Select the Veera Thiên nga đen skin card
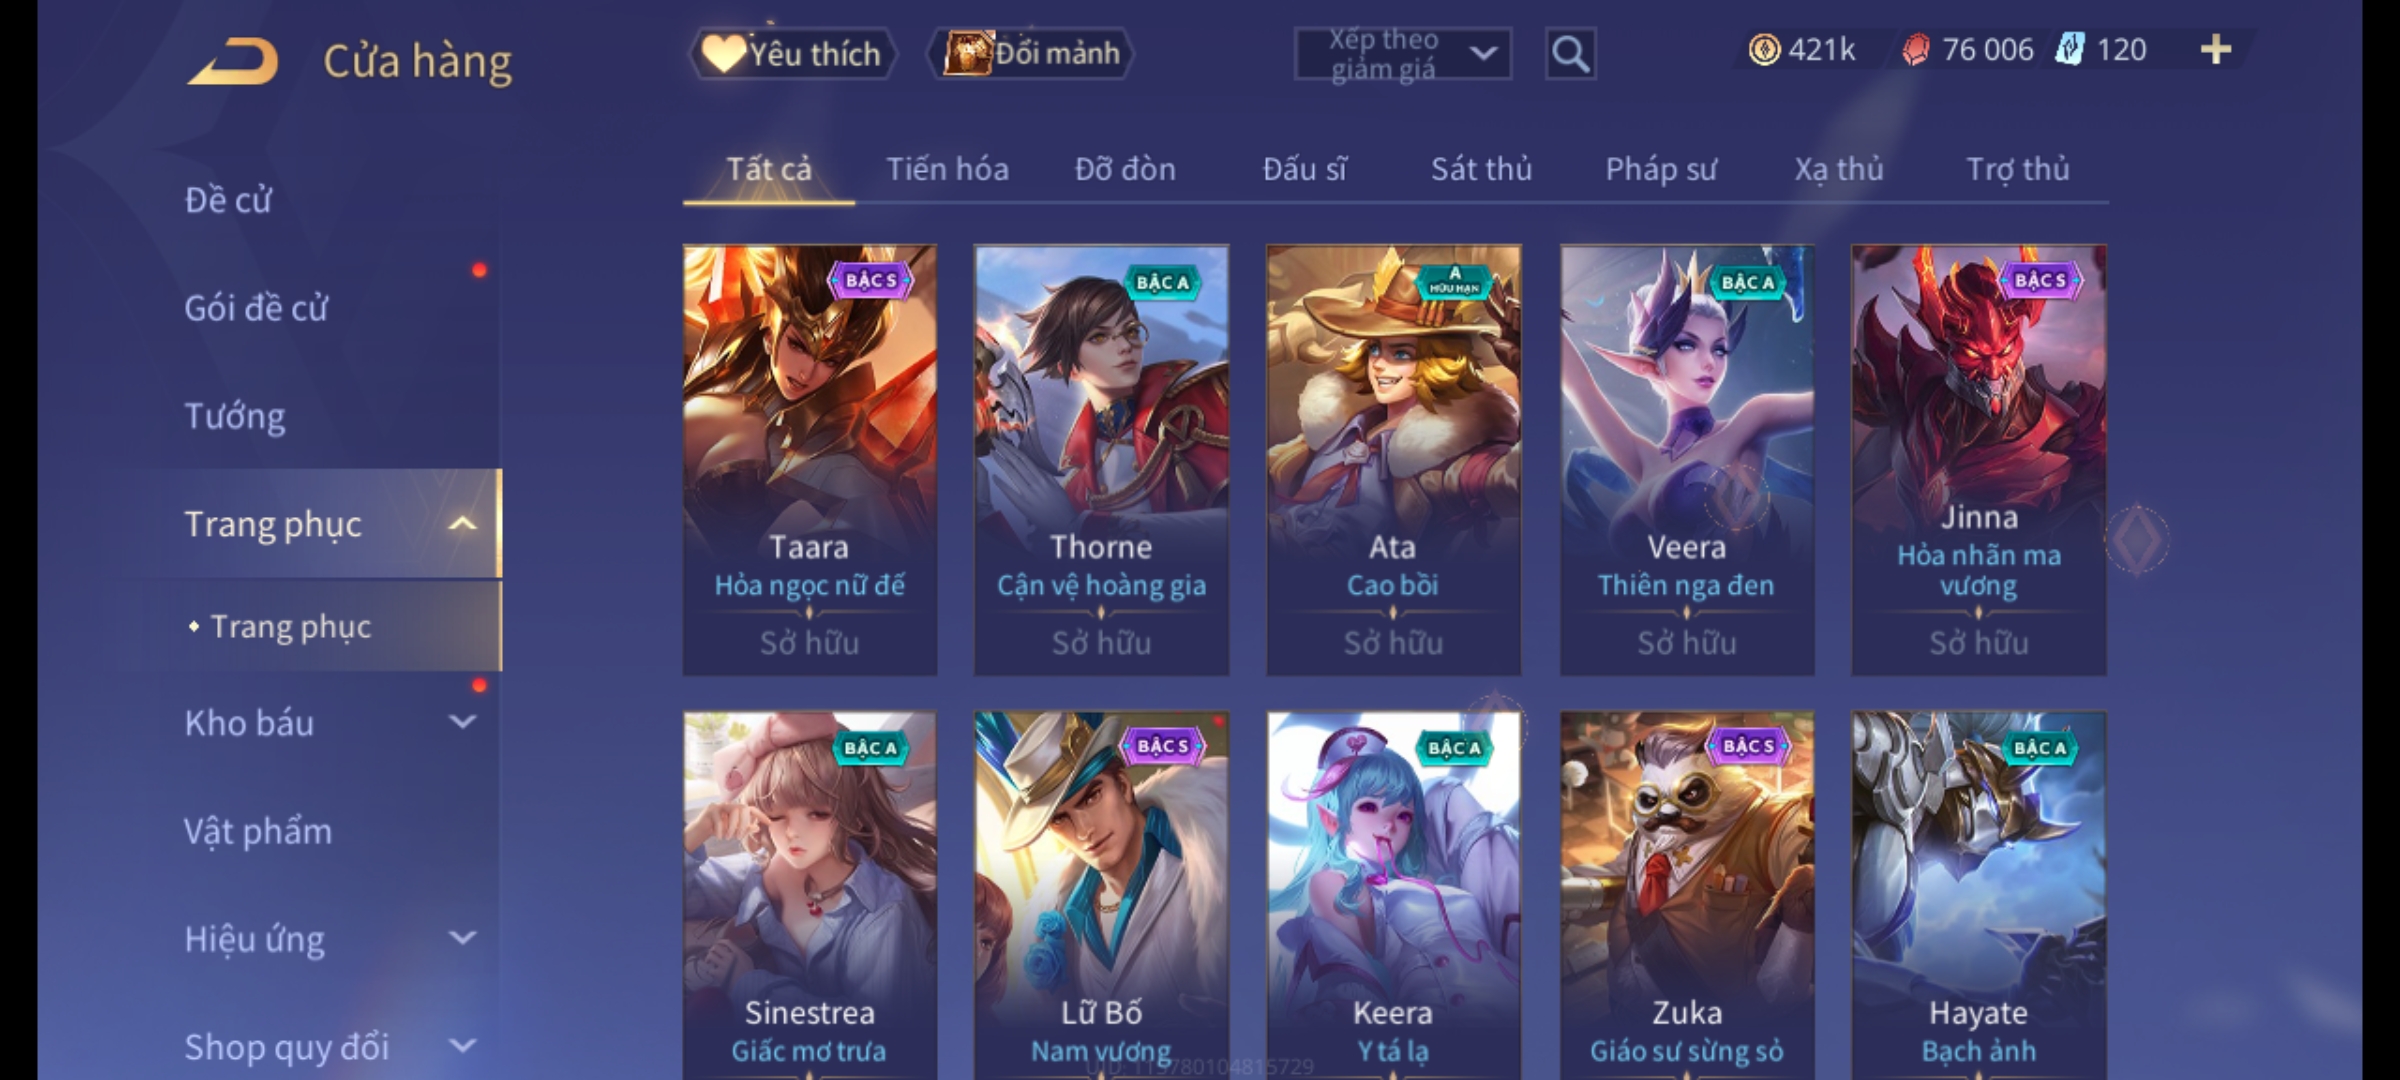 tap(1687, 460)
